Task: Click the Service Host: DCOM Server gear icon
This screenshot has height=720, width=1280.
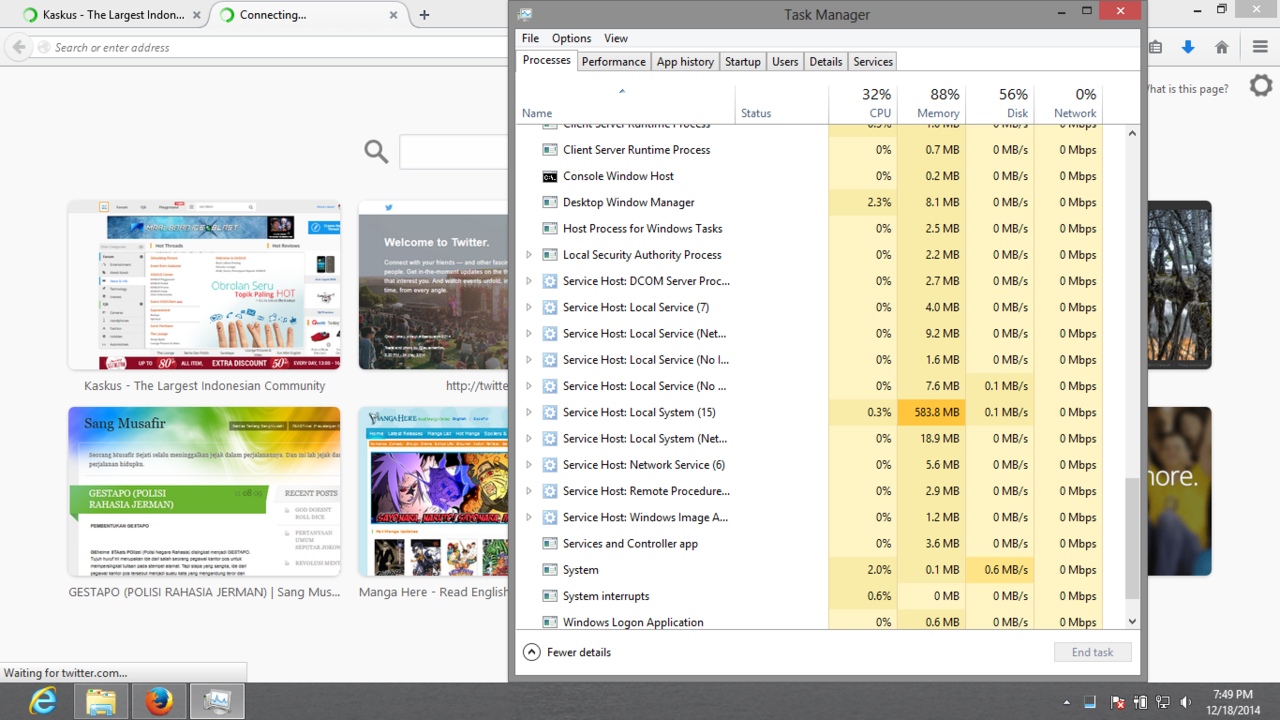Action: [x=549, y=281]
